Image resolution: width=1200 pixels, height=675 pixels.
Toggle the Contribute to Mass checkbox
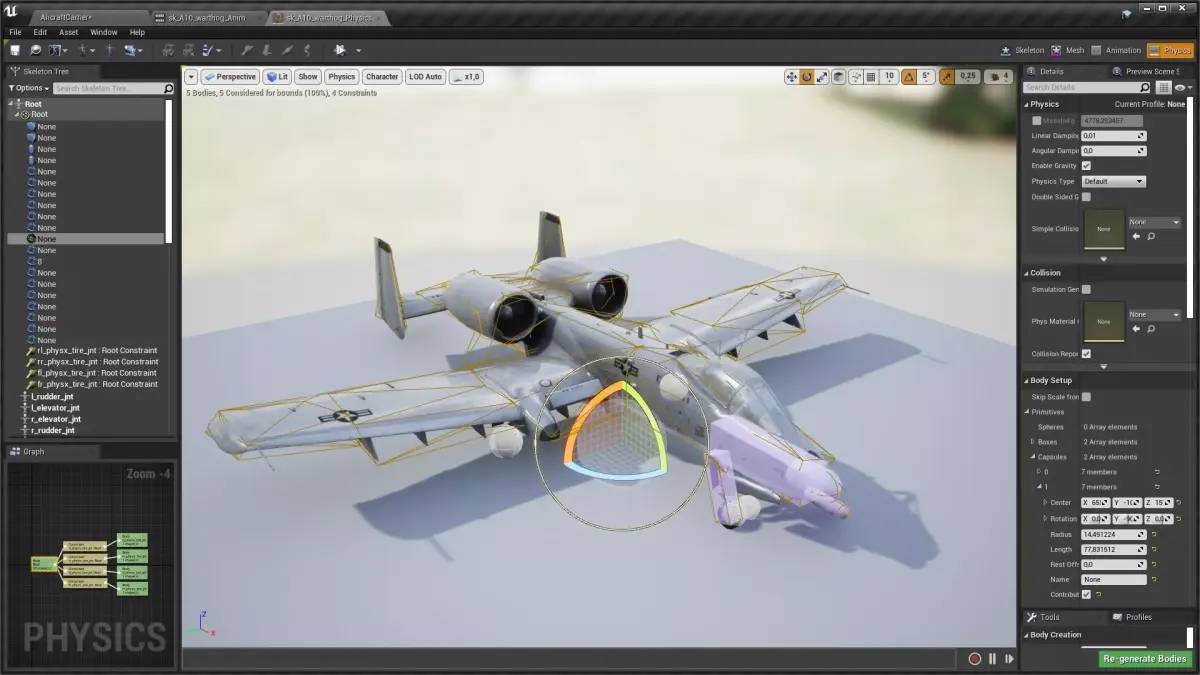1086,594
